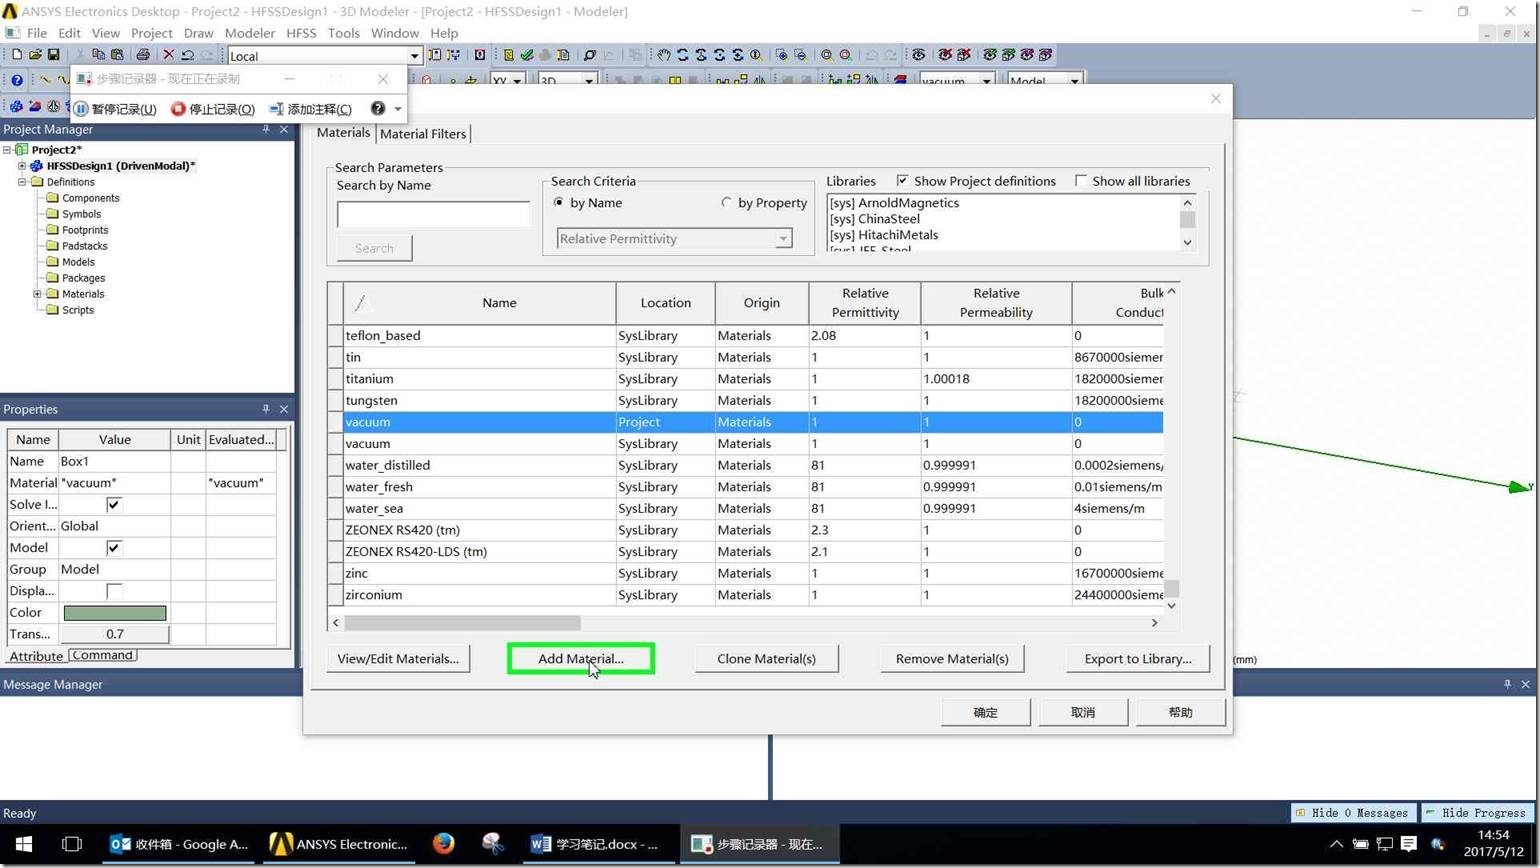Click the red X Delete icon
Viewport: 1540px width, 868px height.
point(168,55)
